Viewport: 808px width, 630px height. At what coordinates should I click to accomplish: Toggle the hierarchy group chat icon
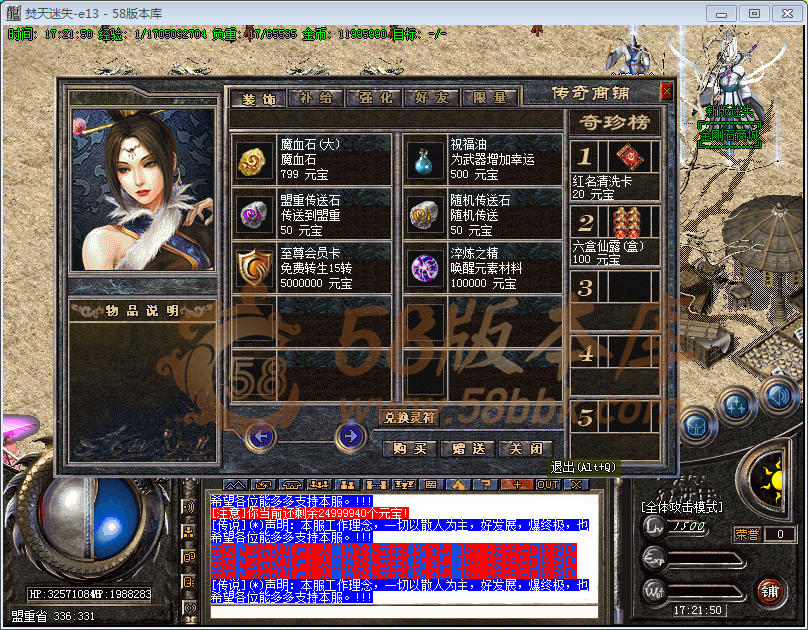[x=189, y=532]
